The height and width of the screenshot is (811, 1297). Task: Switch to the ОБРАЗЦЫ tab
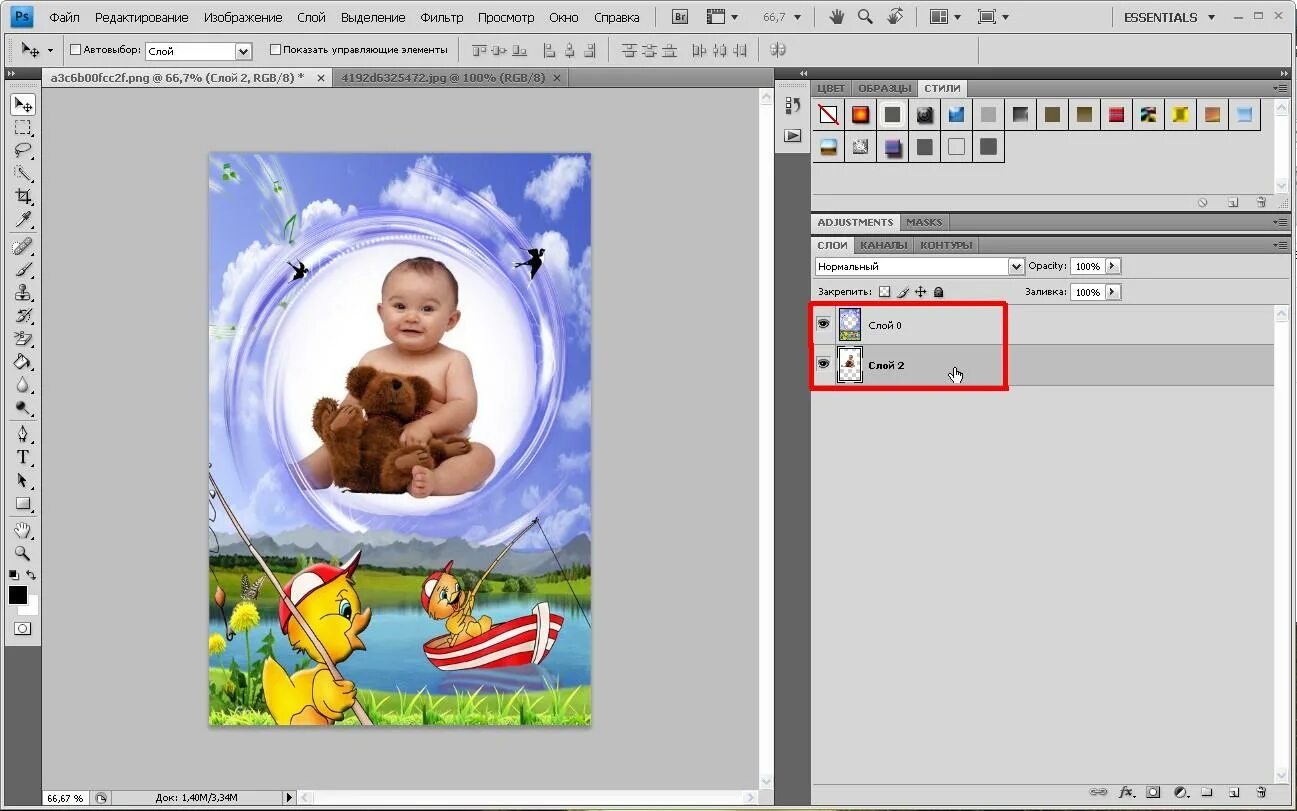click(884, 88)
